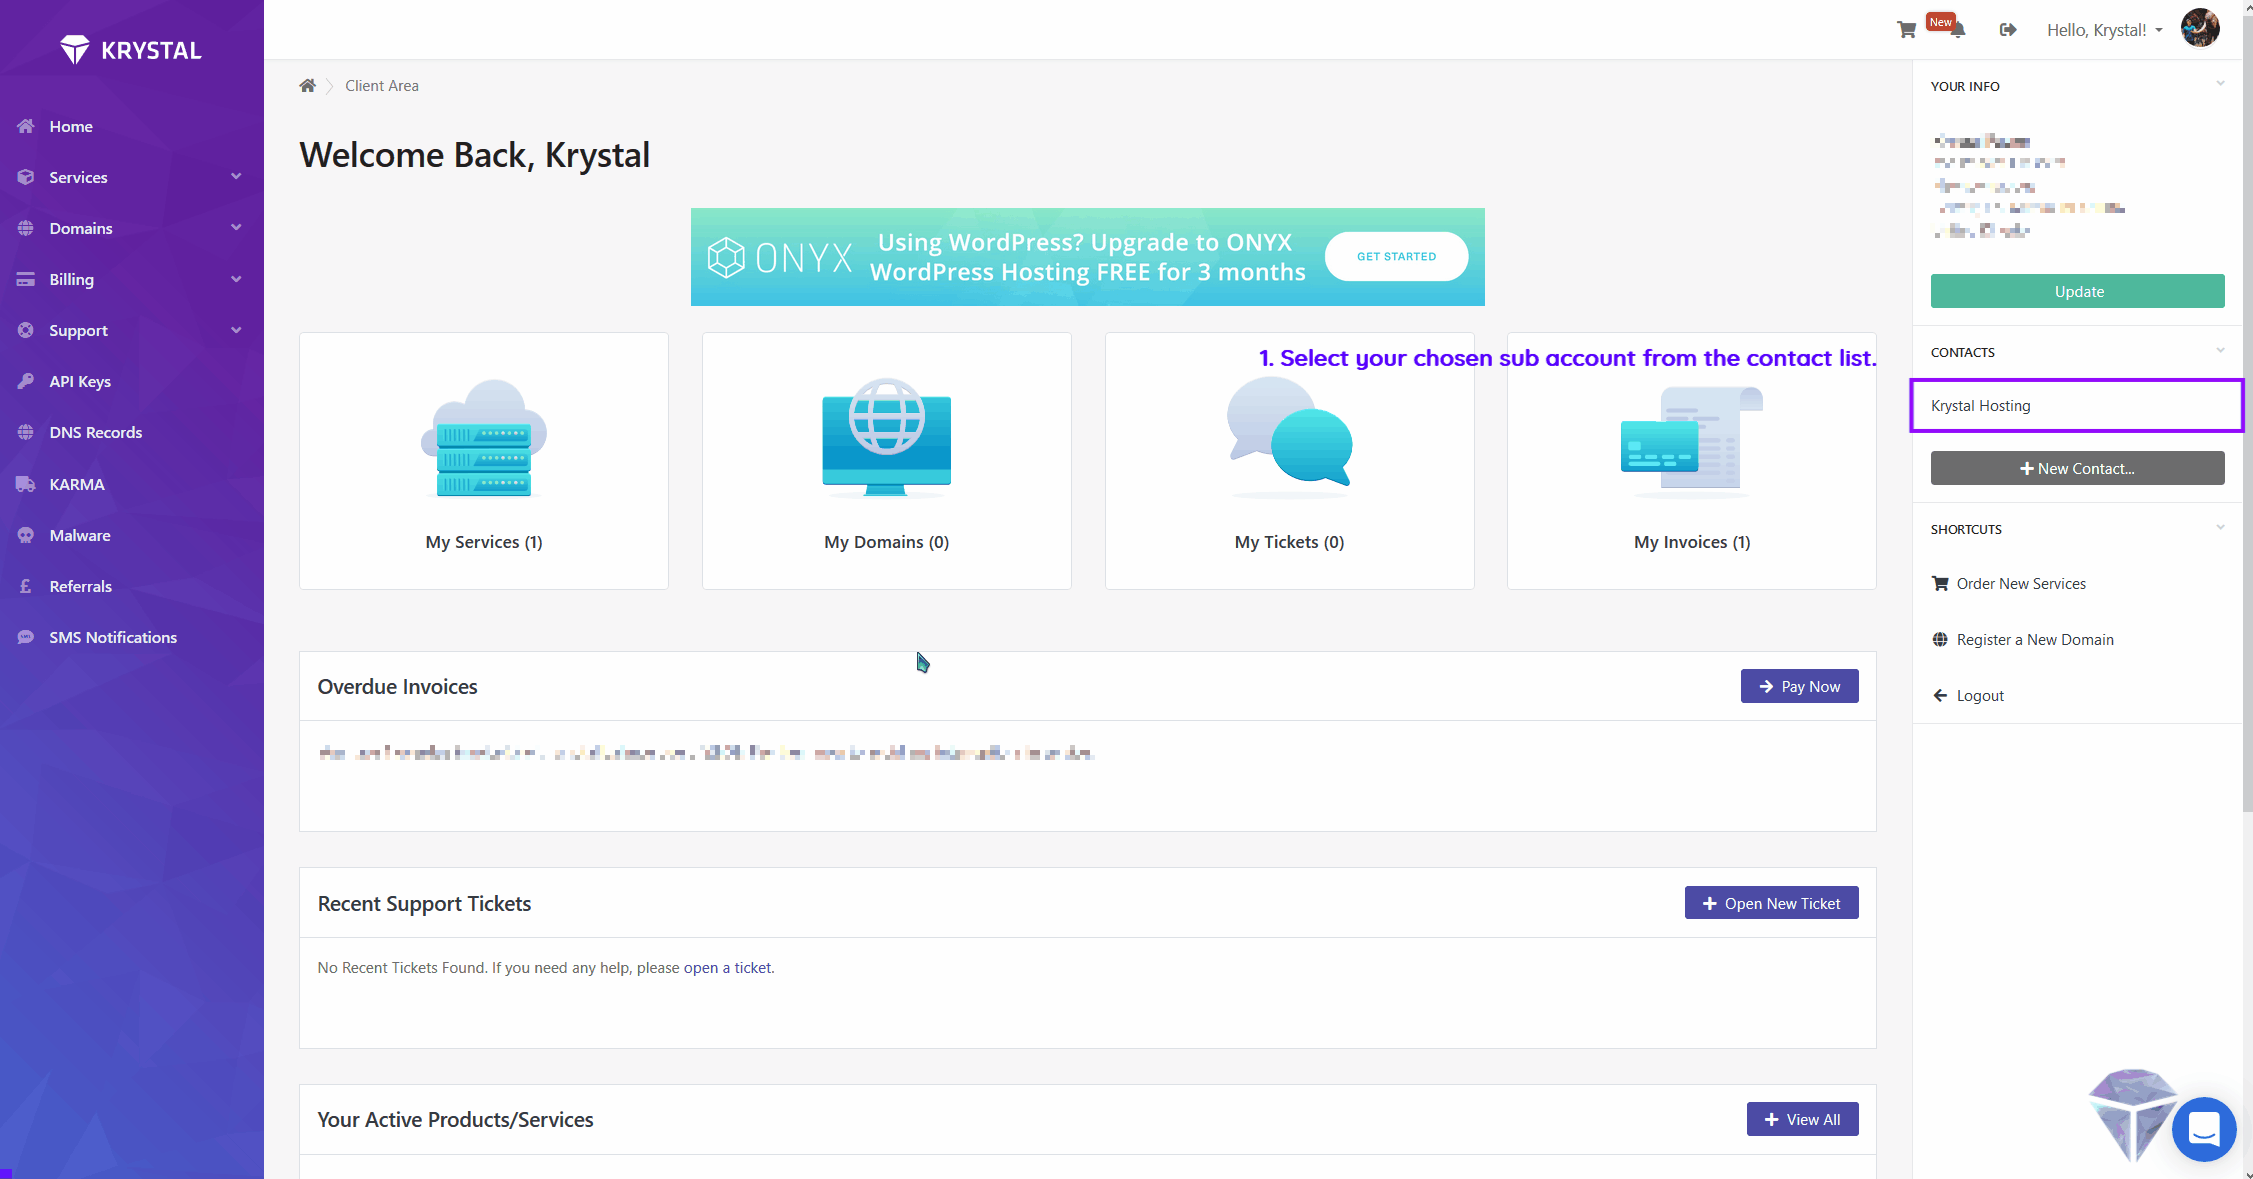The height and width of the screenshot is (1179, 2253).
Task: Click the ONYX WordPress hosting banner
Action: 1088,257
